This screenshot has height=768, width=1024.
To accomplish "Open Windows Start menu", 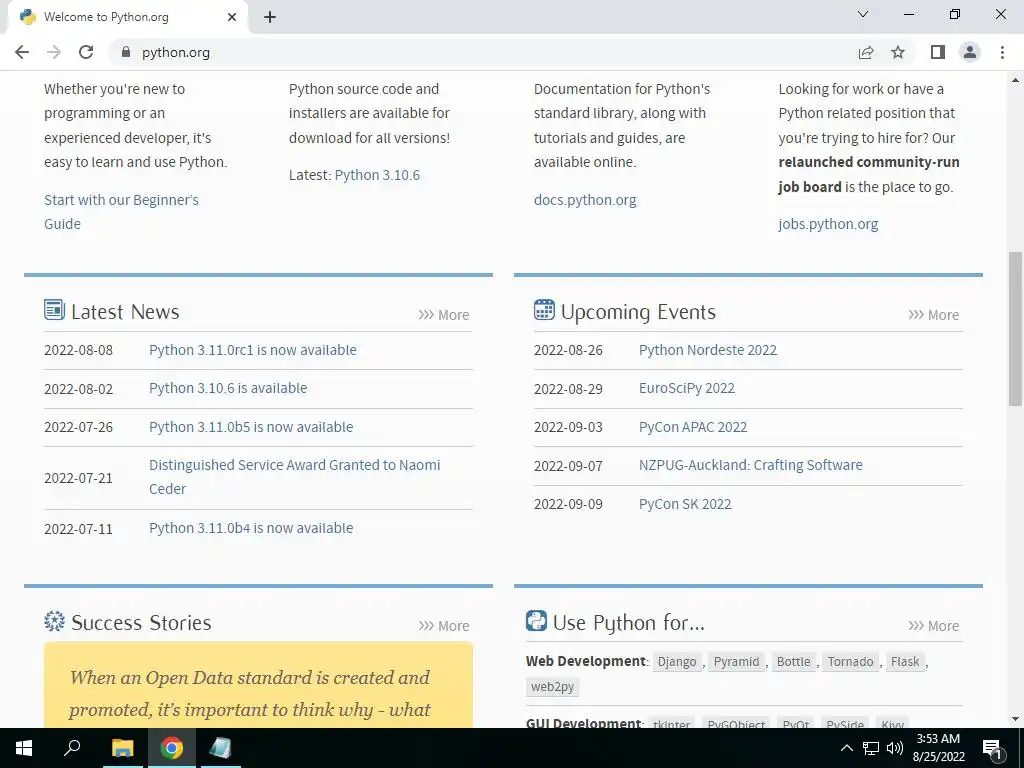I will (x=24, y=748).
